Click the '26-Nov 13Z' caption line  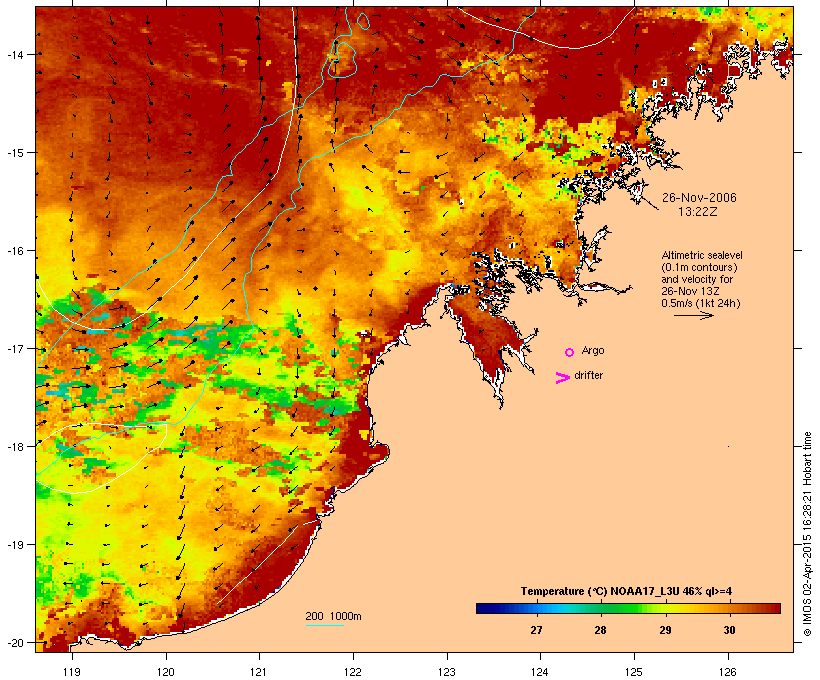click(690, 291)
